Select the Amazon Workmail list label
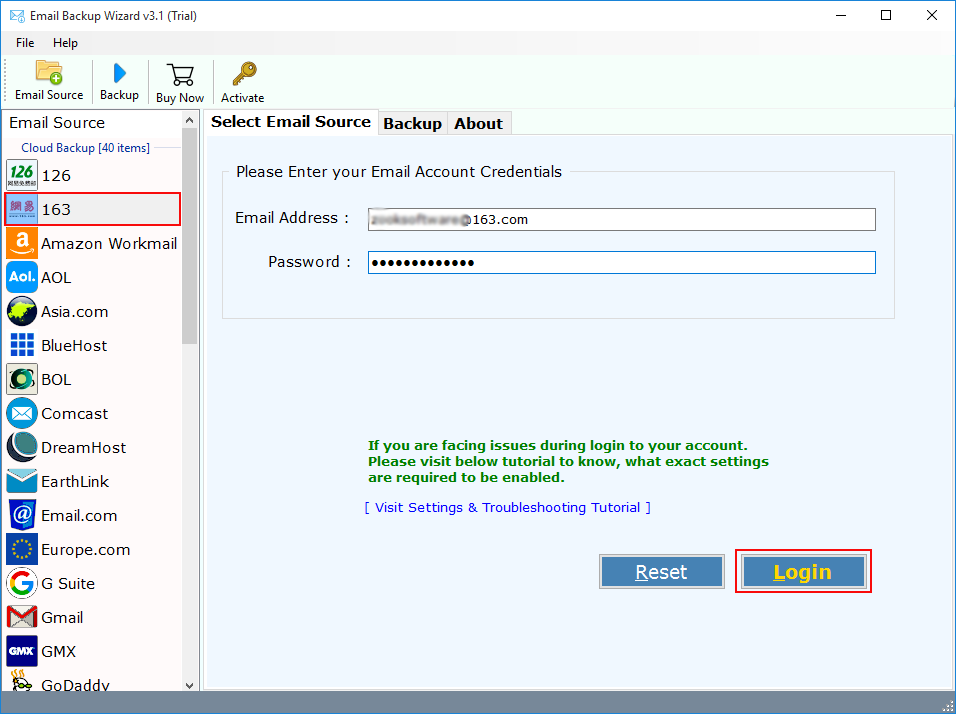 [x=109, y=243]
